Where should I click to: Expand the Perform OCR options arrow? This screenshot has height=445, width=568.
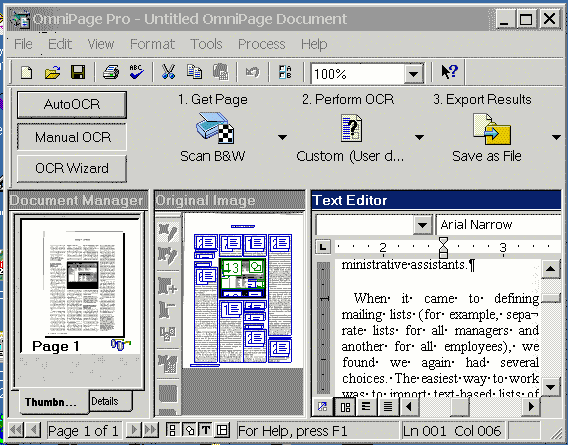click(419, 137)
